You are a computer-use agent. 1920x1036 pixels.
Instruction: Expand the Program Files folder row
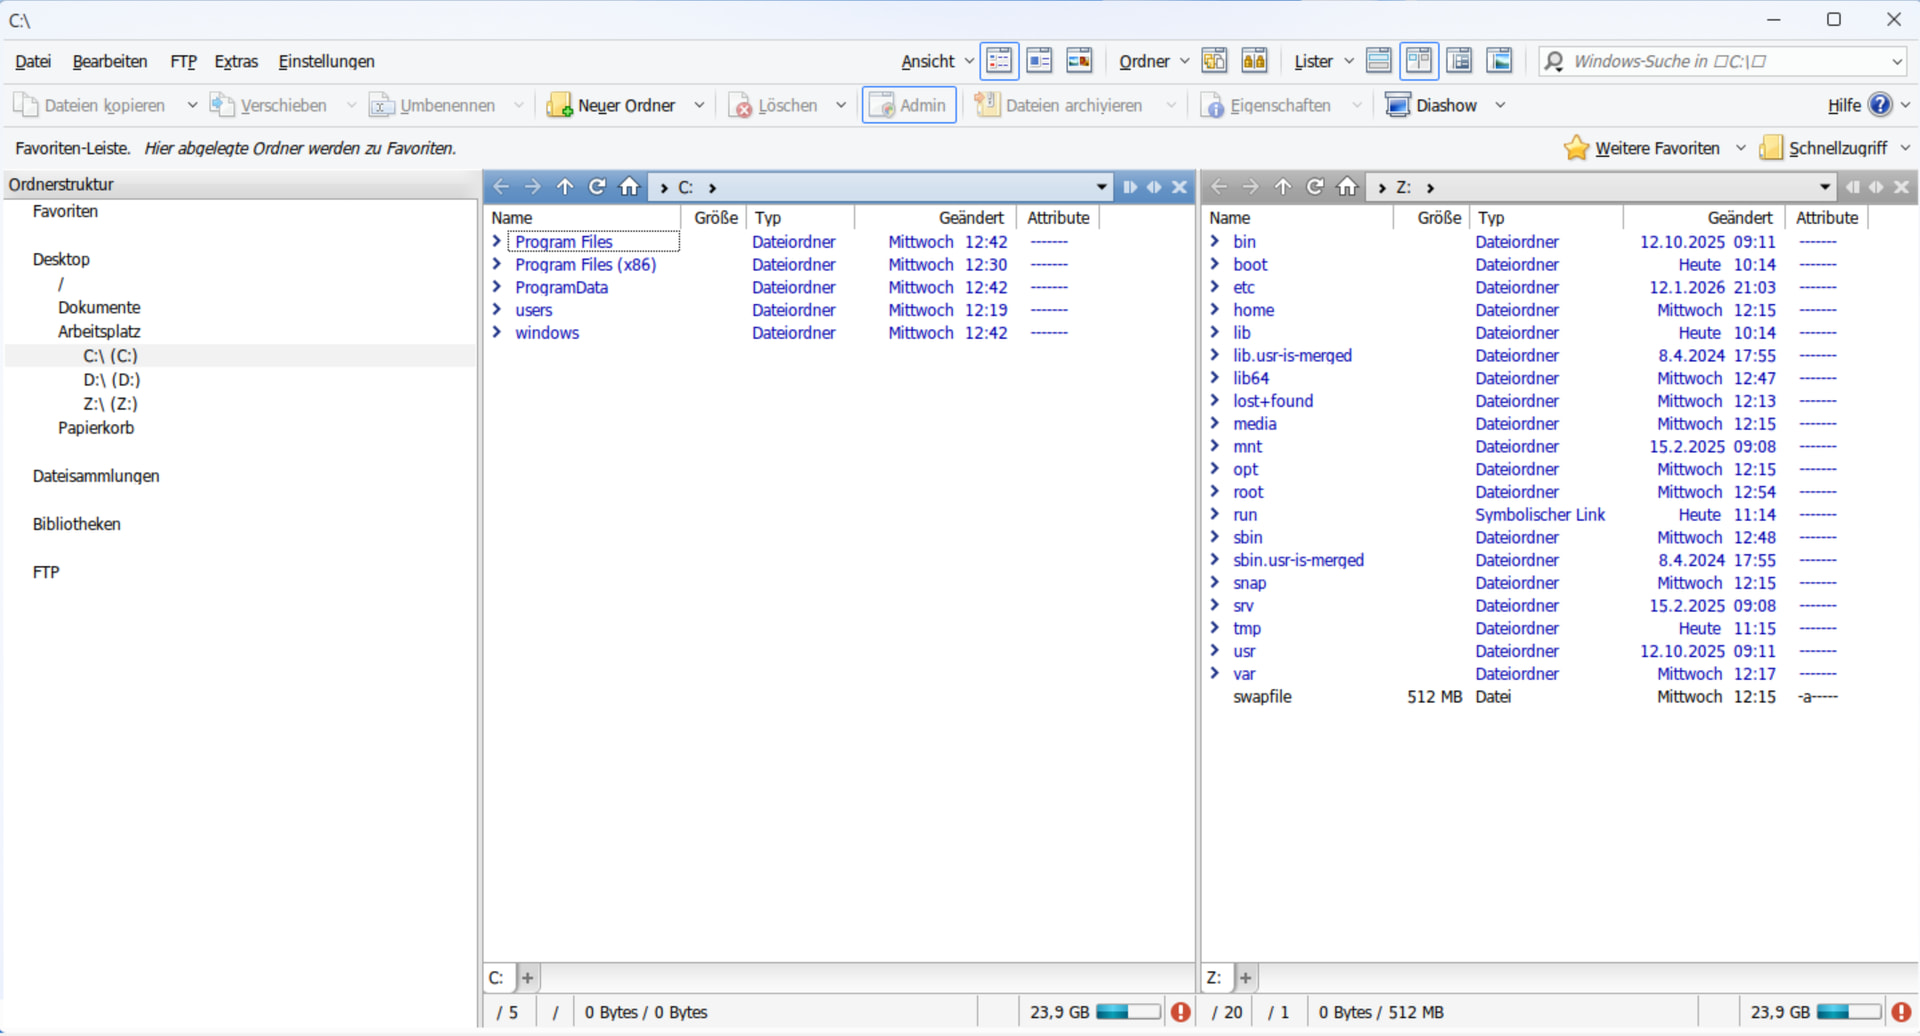coord(497,241)
